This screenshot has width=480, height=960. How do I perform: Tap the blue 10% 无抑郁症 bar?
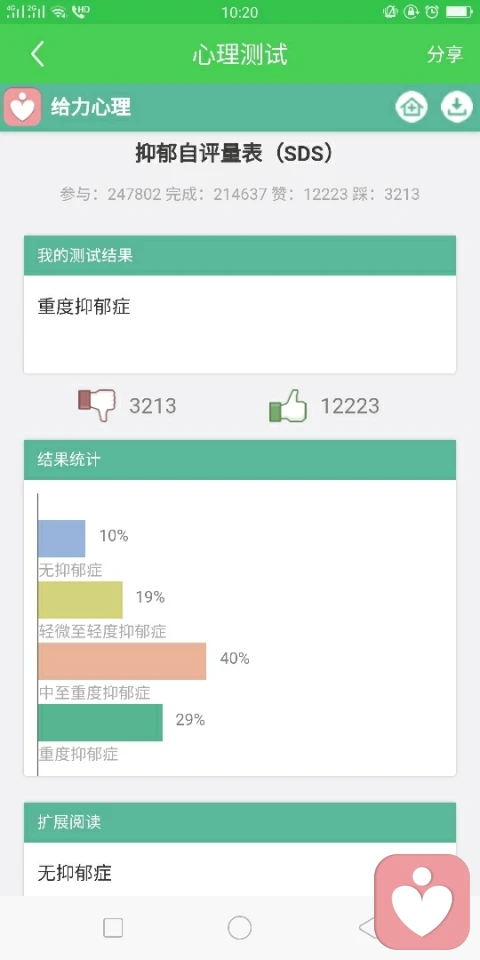click(x=61, y=539)
